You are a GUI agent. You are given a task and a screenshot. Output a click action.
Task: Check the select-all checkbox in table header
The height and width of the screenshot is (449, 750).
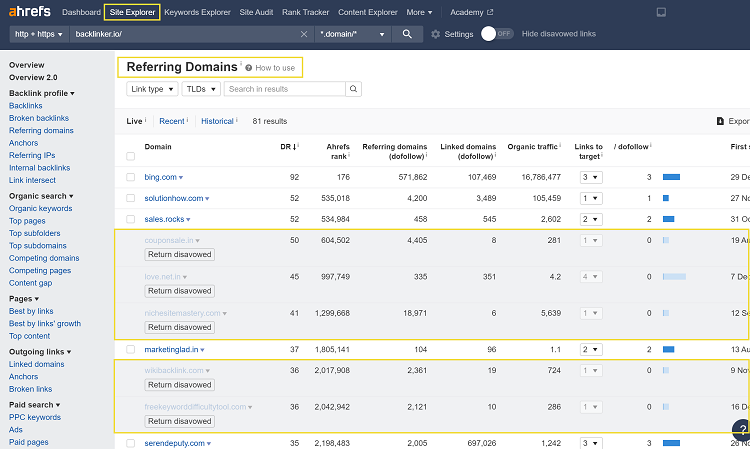tap(131, 156)
